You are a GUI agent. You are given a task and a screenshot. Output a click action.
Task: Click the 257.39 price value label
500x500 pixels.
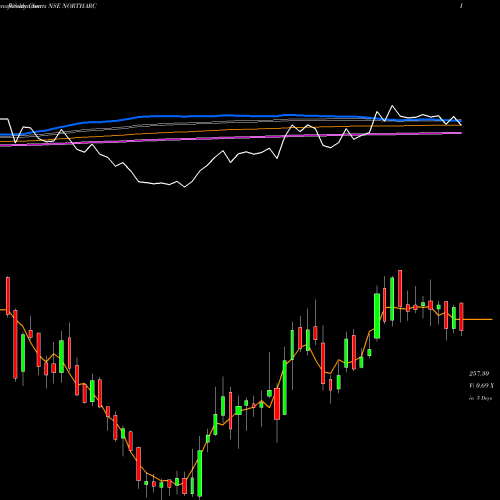(479, 374)
